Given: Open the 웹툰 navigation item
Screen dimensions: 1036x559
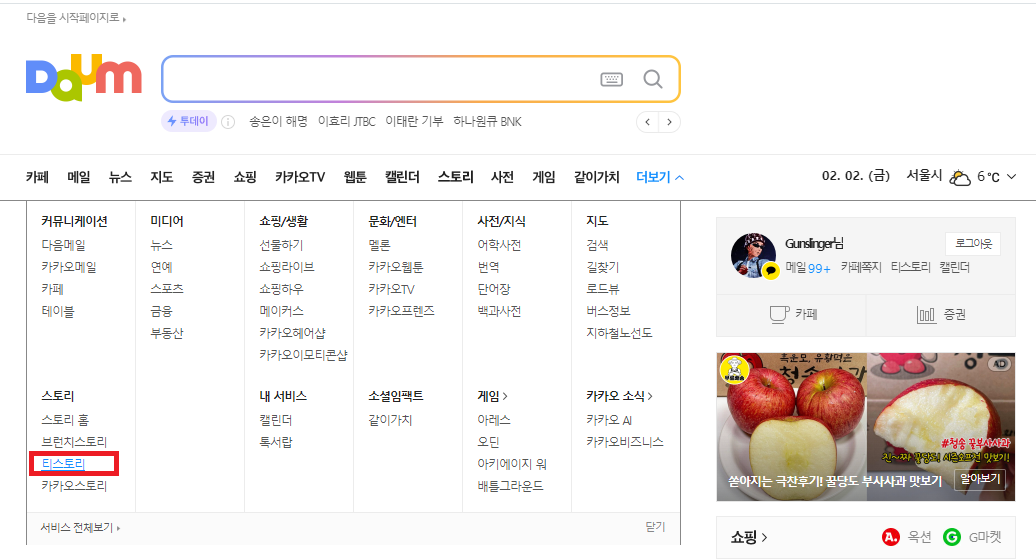Looking at the screenshot, I should pos(355,177).
